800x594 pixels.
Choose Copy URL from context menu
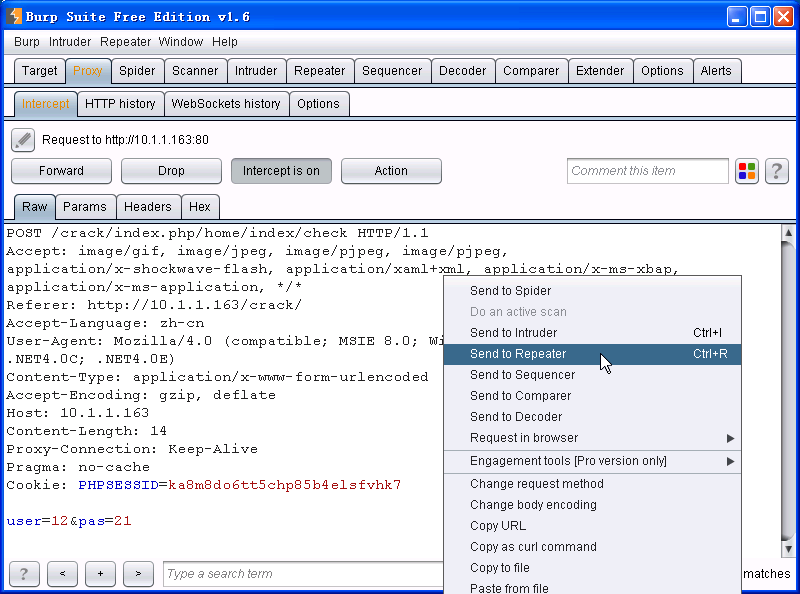pyautogui.click(x=592, y=526)
